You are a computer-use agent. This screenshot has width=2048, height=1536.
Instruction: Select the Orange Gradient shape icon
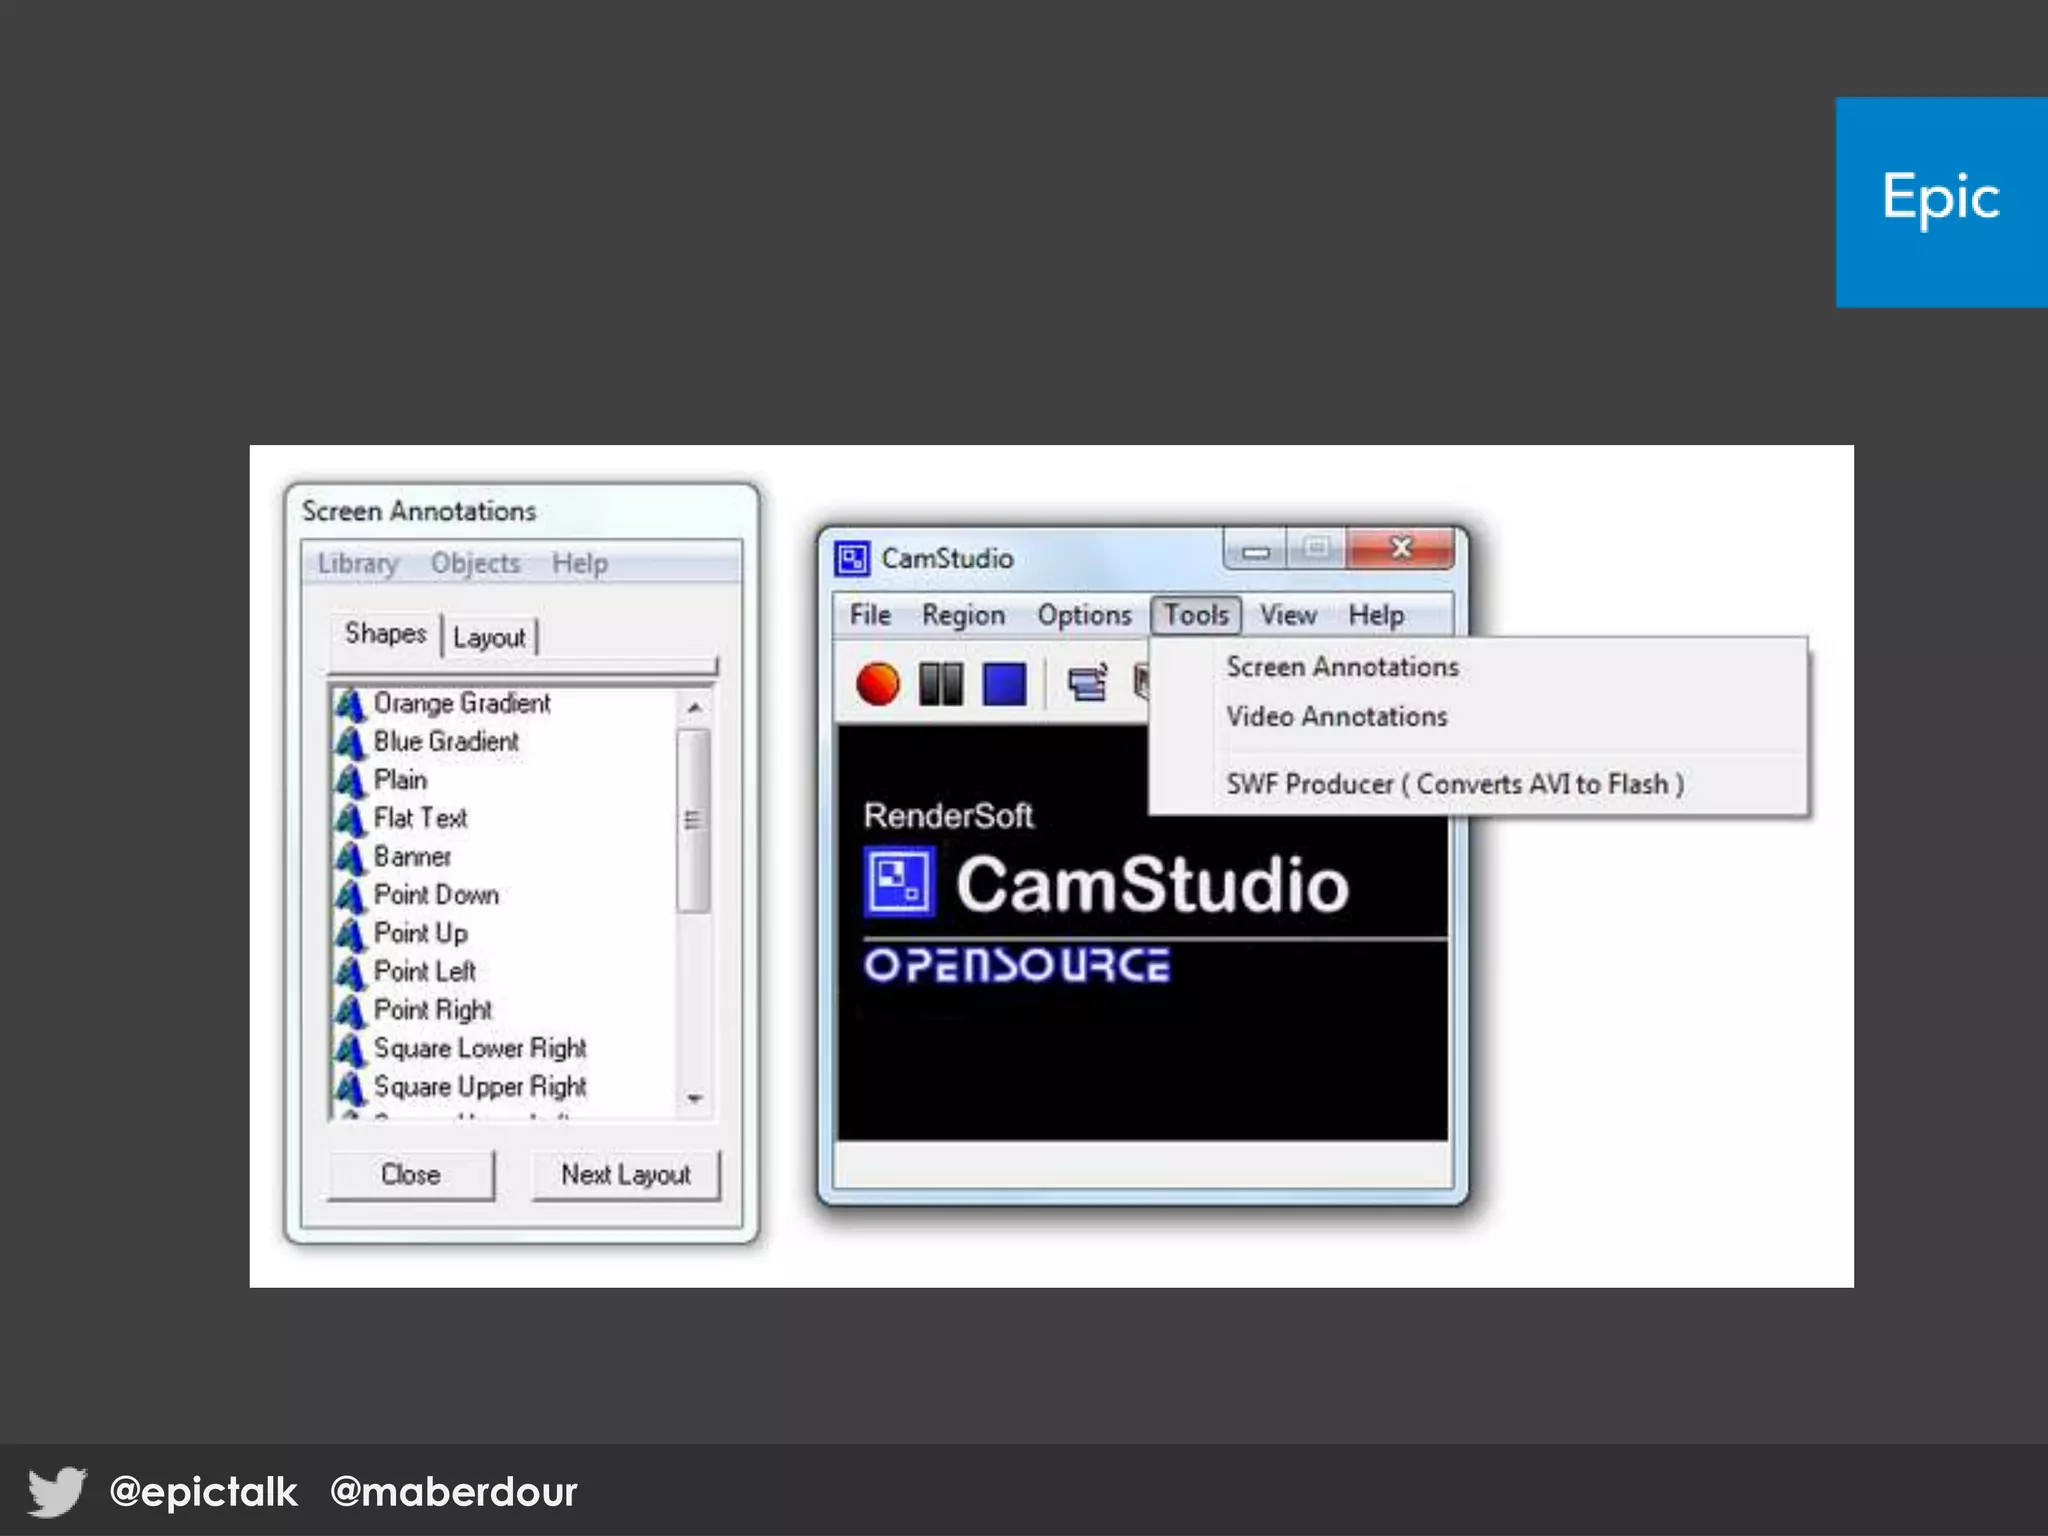pos(349,704)
